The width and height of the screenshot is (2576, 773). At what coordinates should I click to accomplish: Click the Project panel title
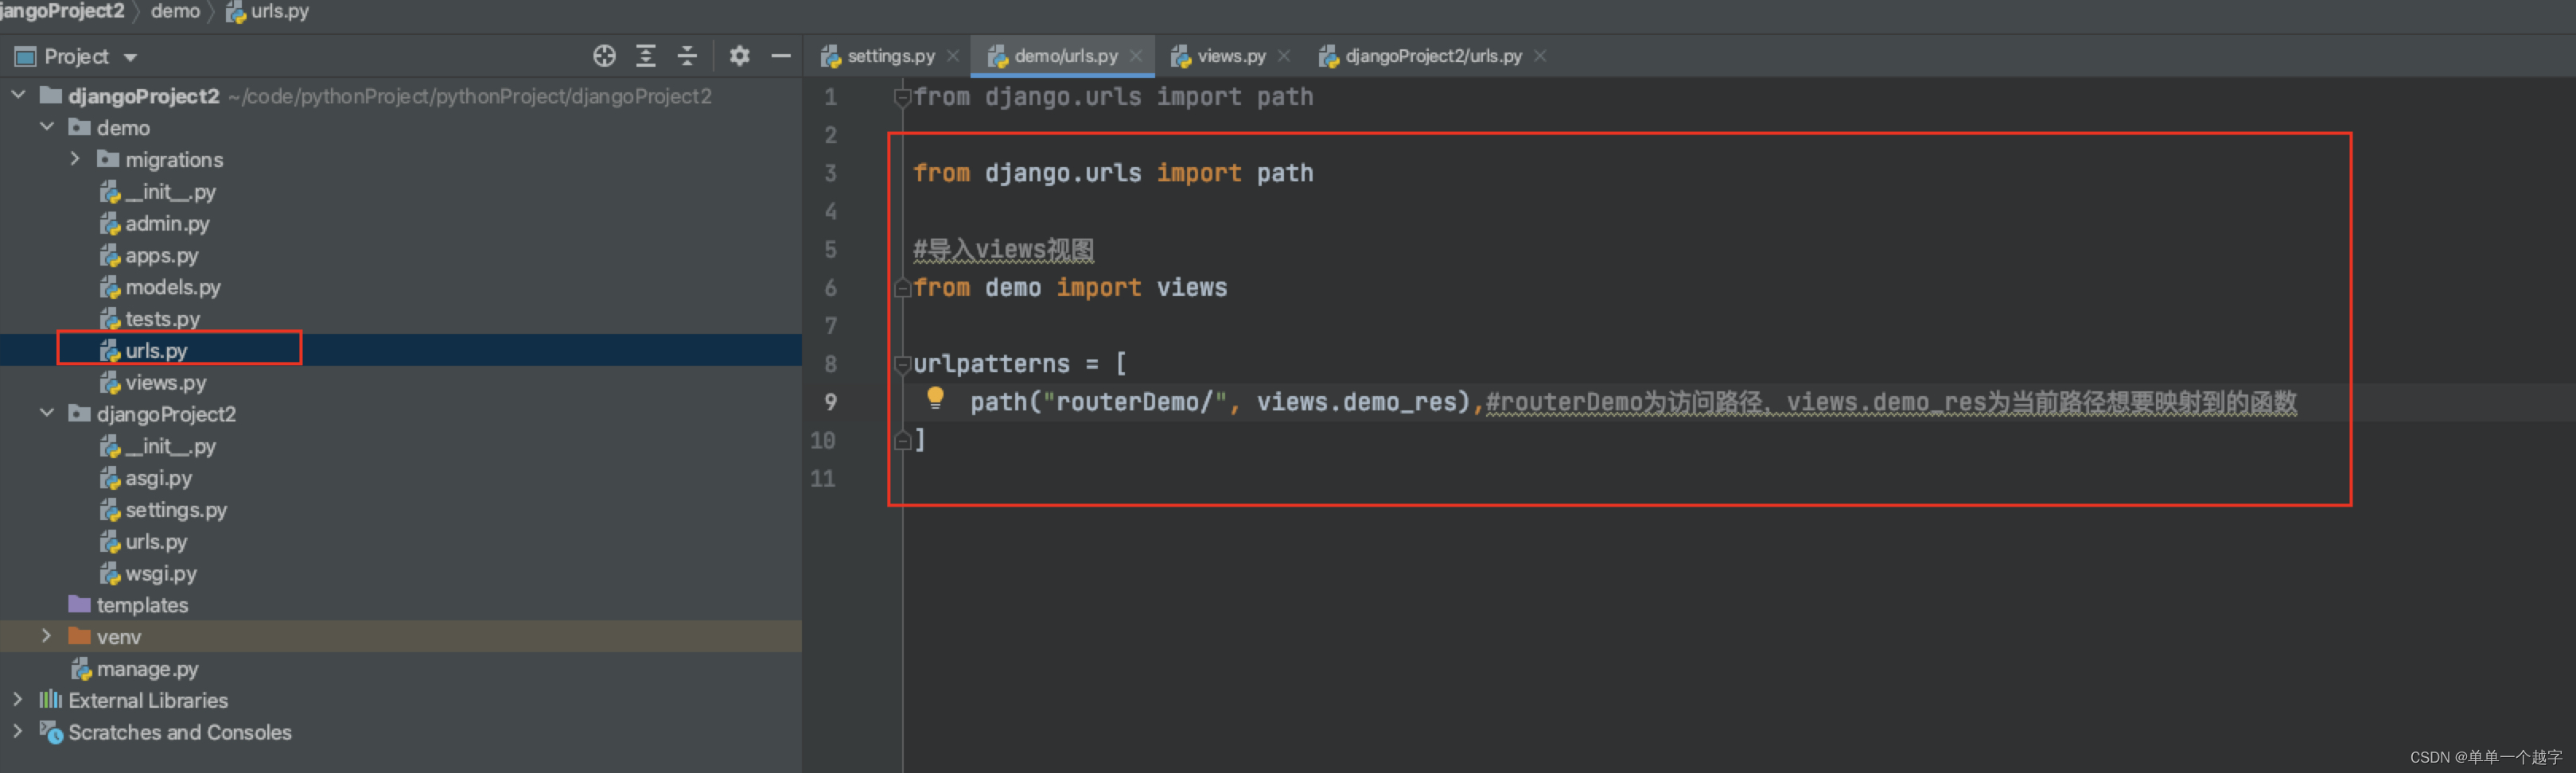pos(76,56)
